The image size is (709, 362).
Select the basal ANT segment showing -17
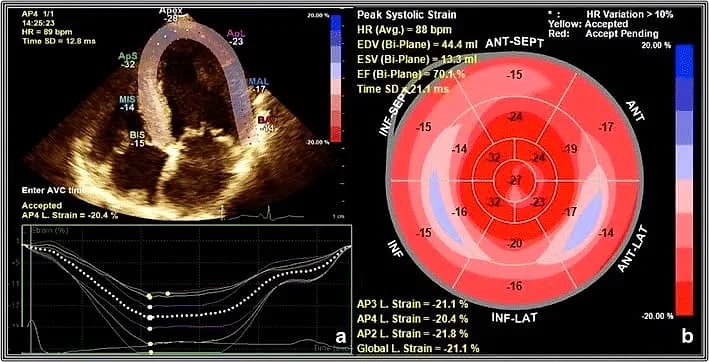coord(605,128)
